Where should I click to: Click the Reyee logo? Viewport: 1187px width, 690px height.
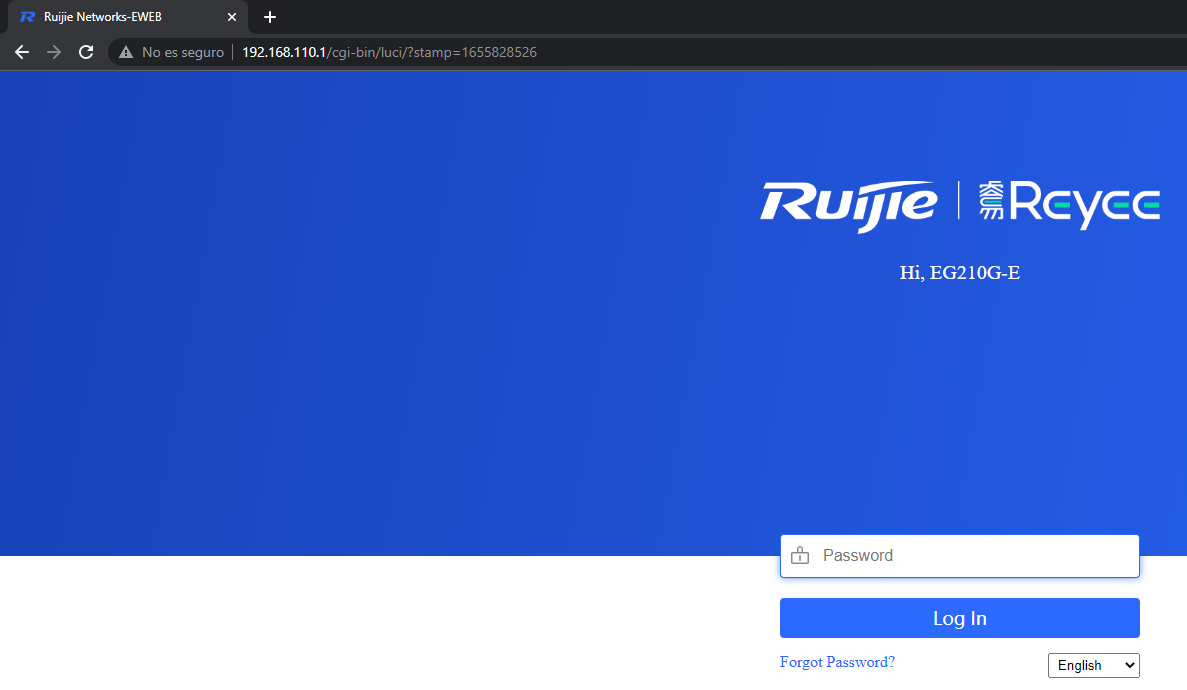pos(1069,204)
